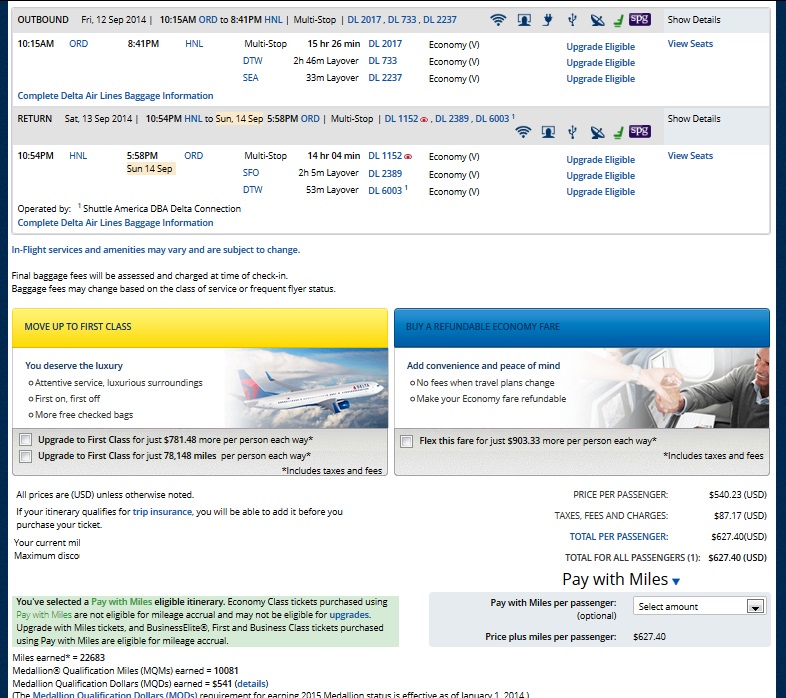Click the power outlet icon on outbound flight
Image resolution: width=786 pixels, height=698 pixels.
(x=548, y=20)
